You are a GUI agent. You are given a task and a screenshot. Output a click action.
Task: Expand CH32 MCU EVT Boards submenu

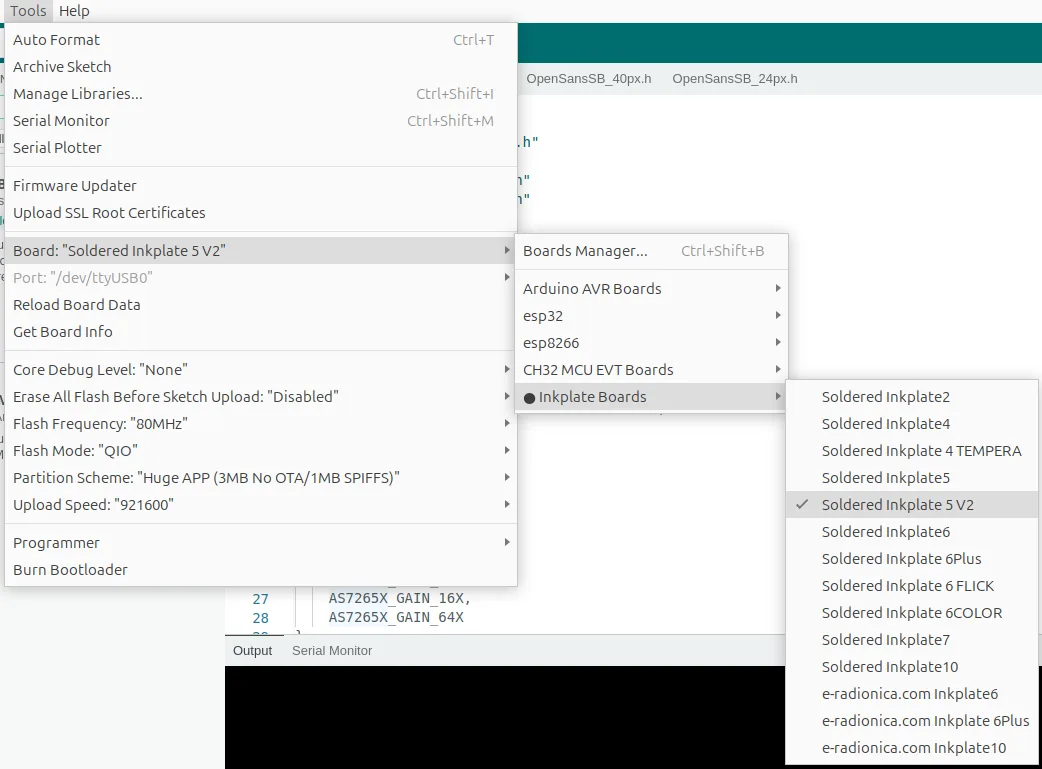598,370
